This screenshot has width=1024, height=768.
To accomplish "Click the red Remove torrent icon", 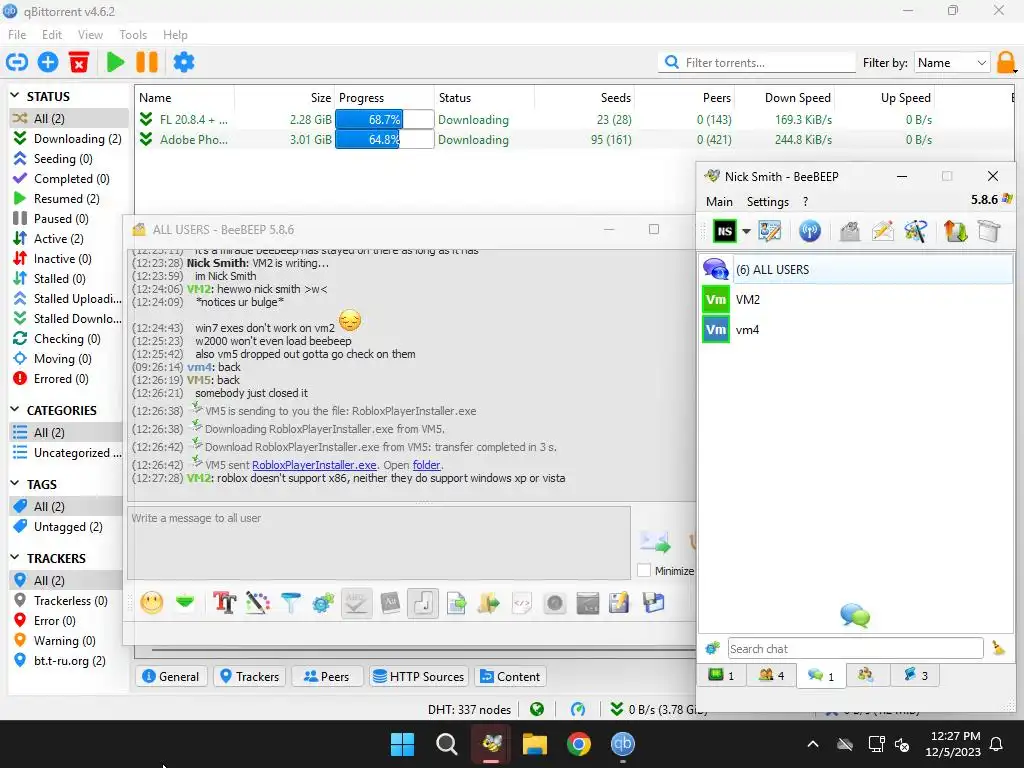I will point(79,63).
